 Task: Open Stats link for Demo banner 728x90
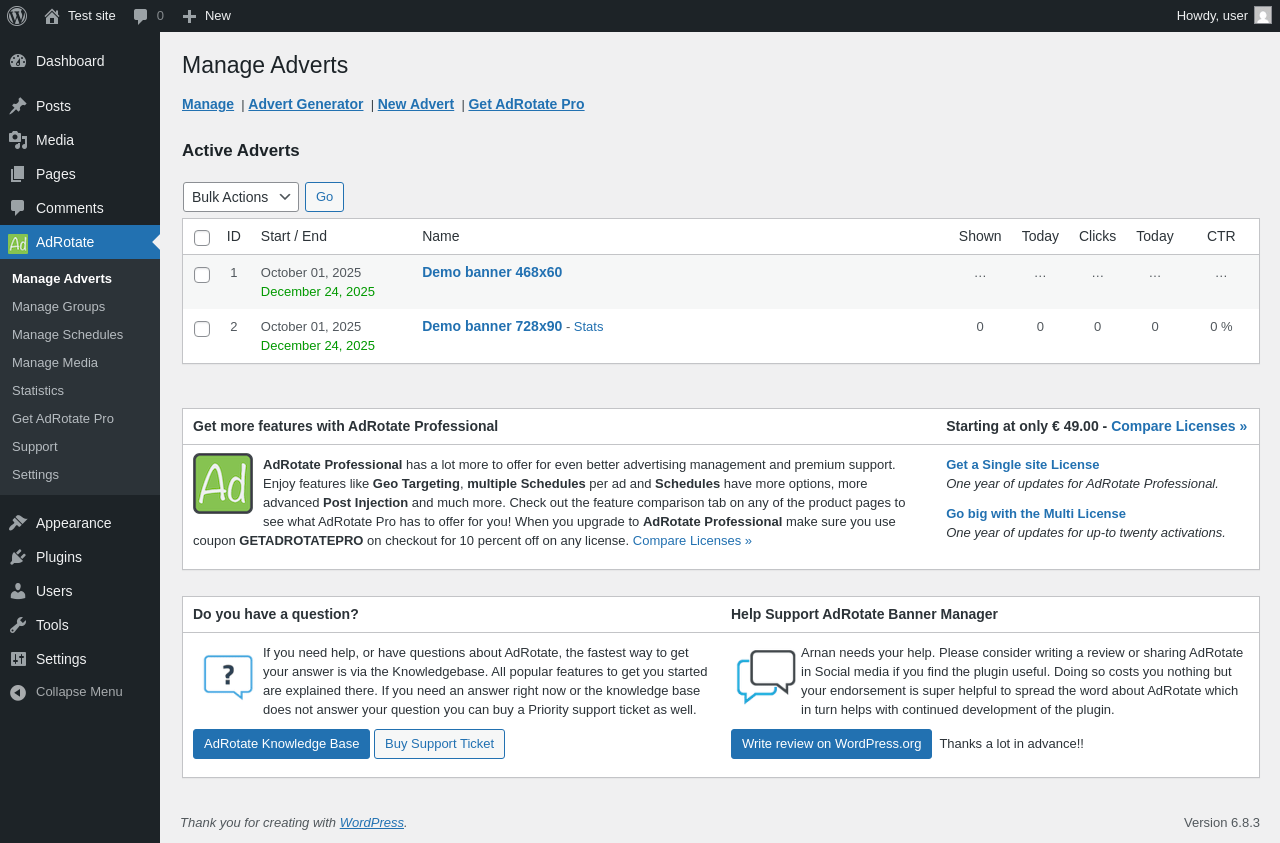588,327
